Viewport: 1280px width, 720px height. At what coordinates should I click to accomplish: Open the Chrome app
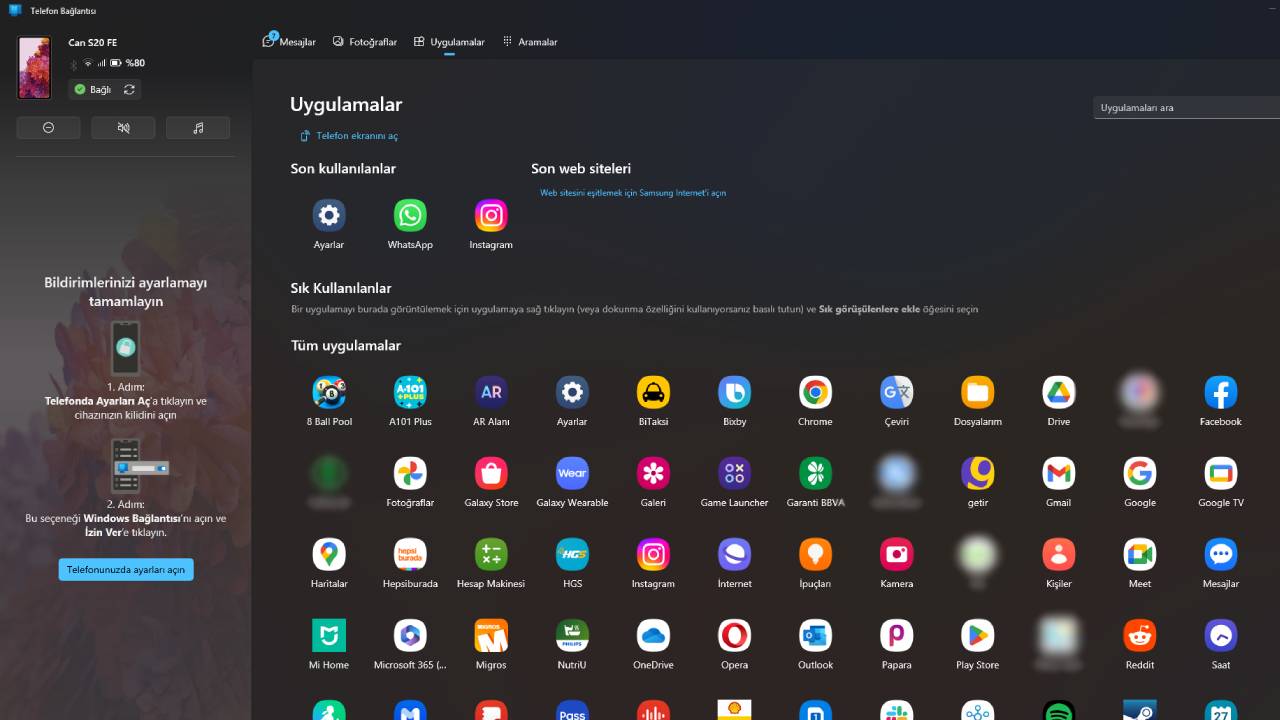point(814,393)
